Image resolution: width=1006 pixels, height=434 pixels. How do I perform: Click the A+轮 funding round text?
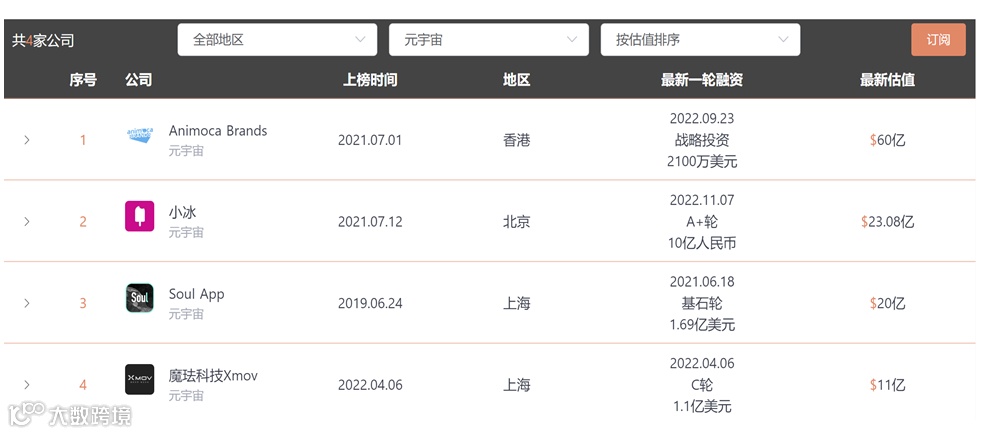tap(702, 221)
